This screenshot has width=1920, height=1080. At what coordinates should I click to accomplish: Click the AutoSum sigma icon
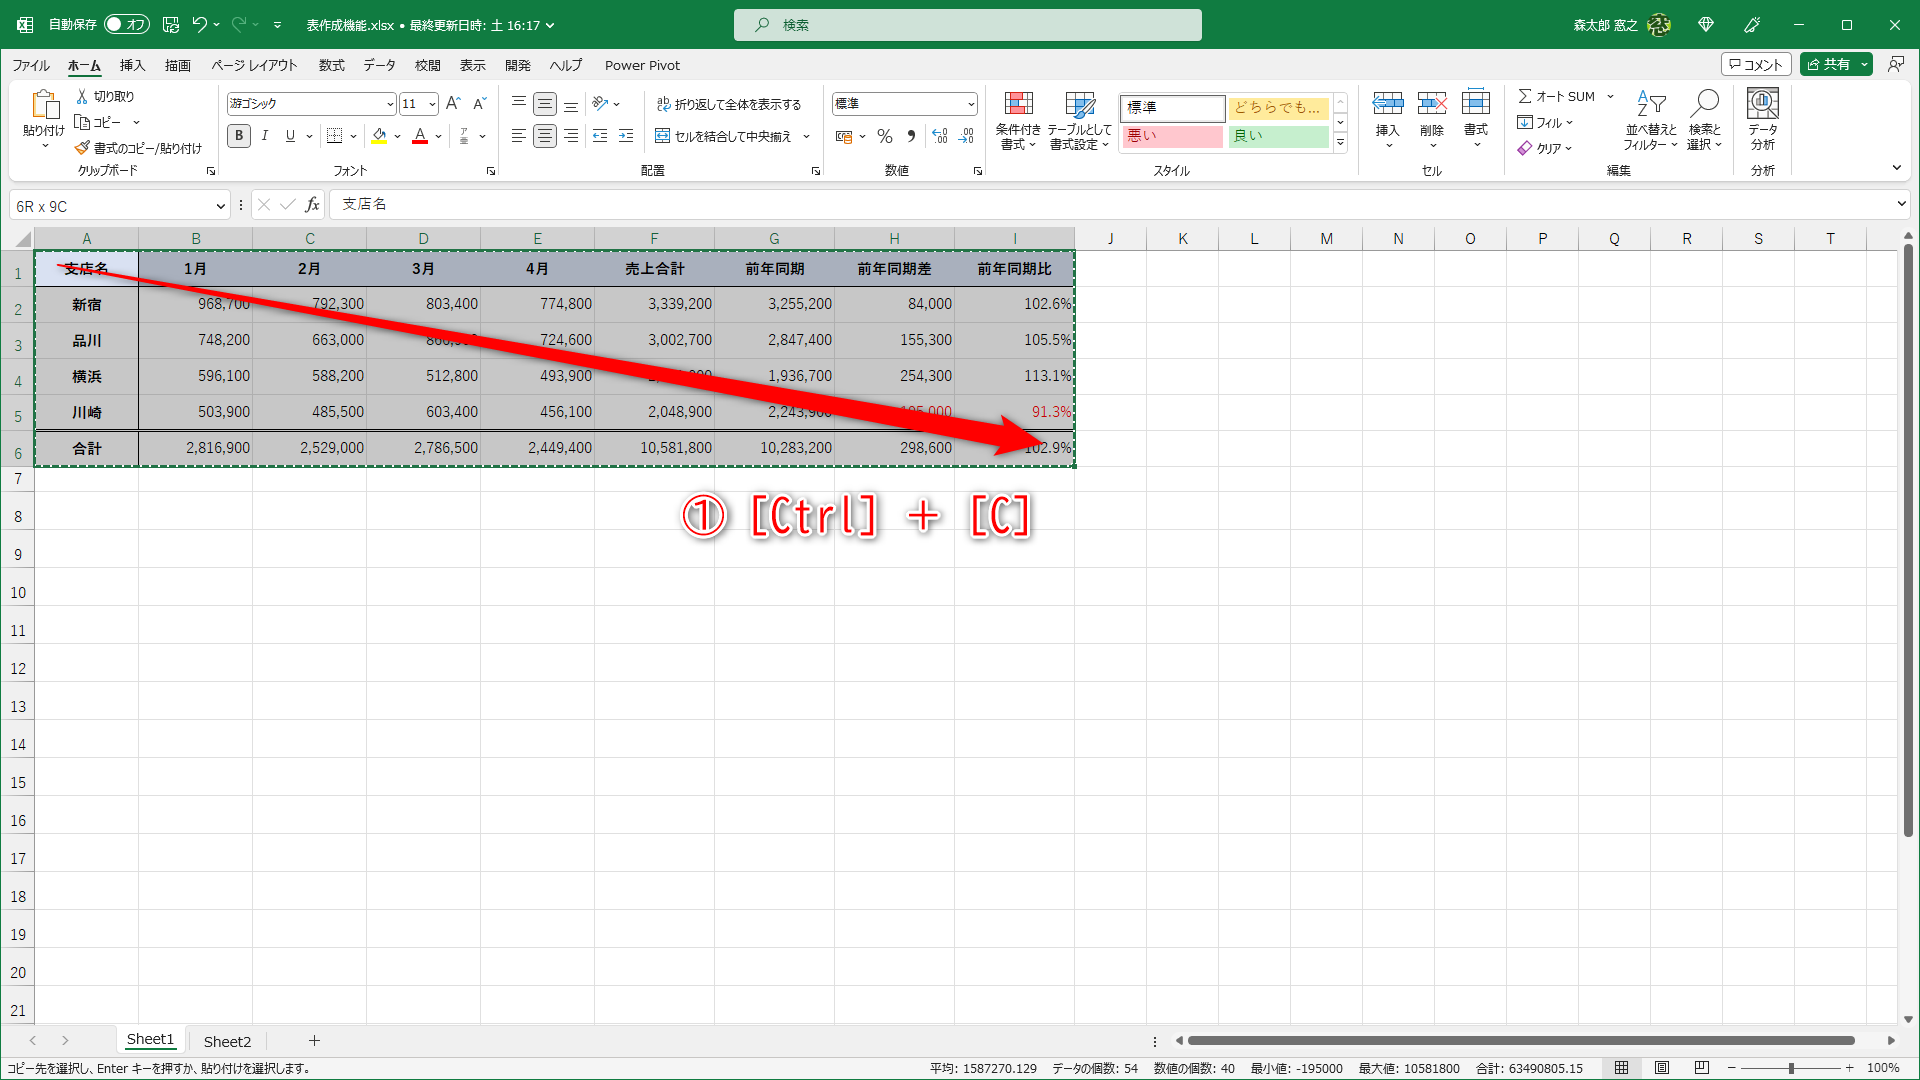(x=1525, y=96)
